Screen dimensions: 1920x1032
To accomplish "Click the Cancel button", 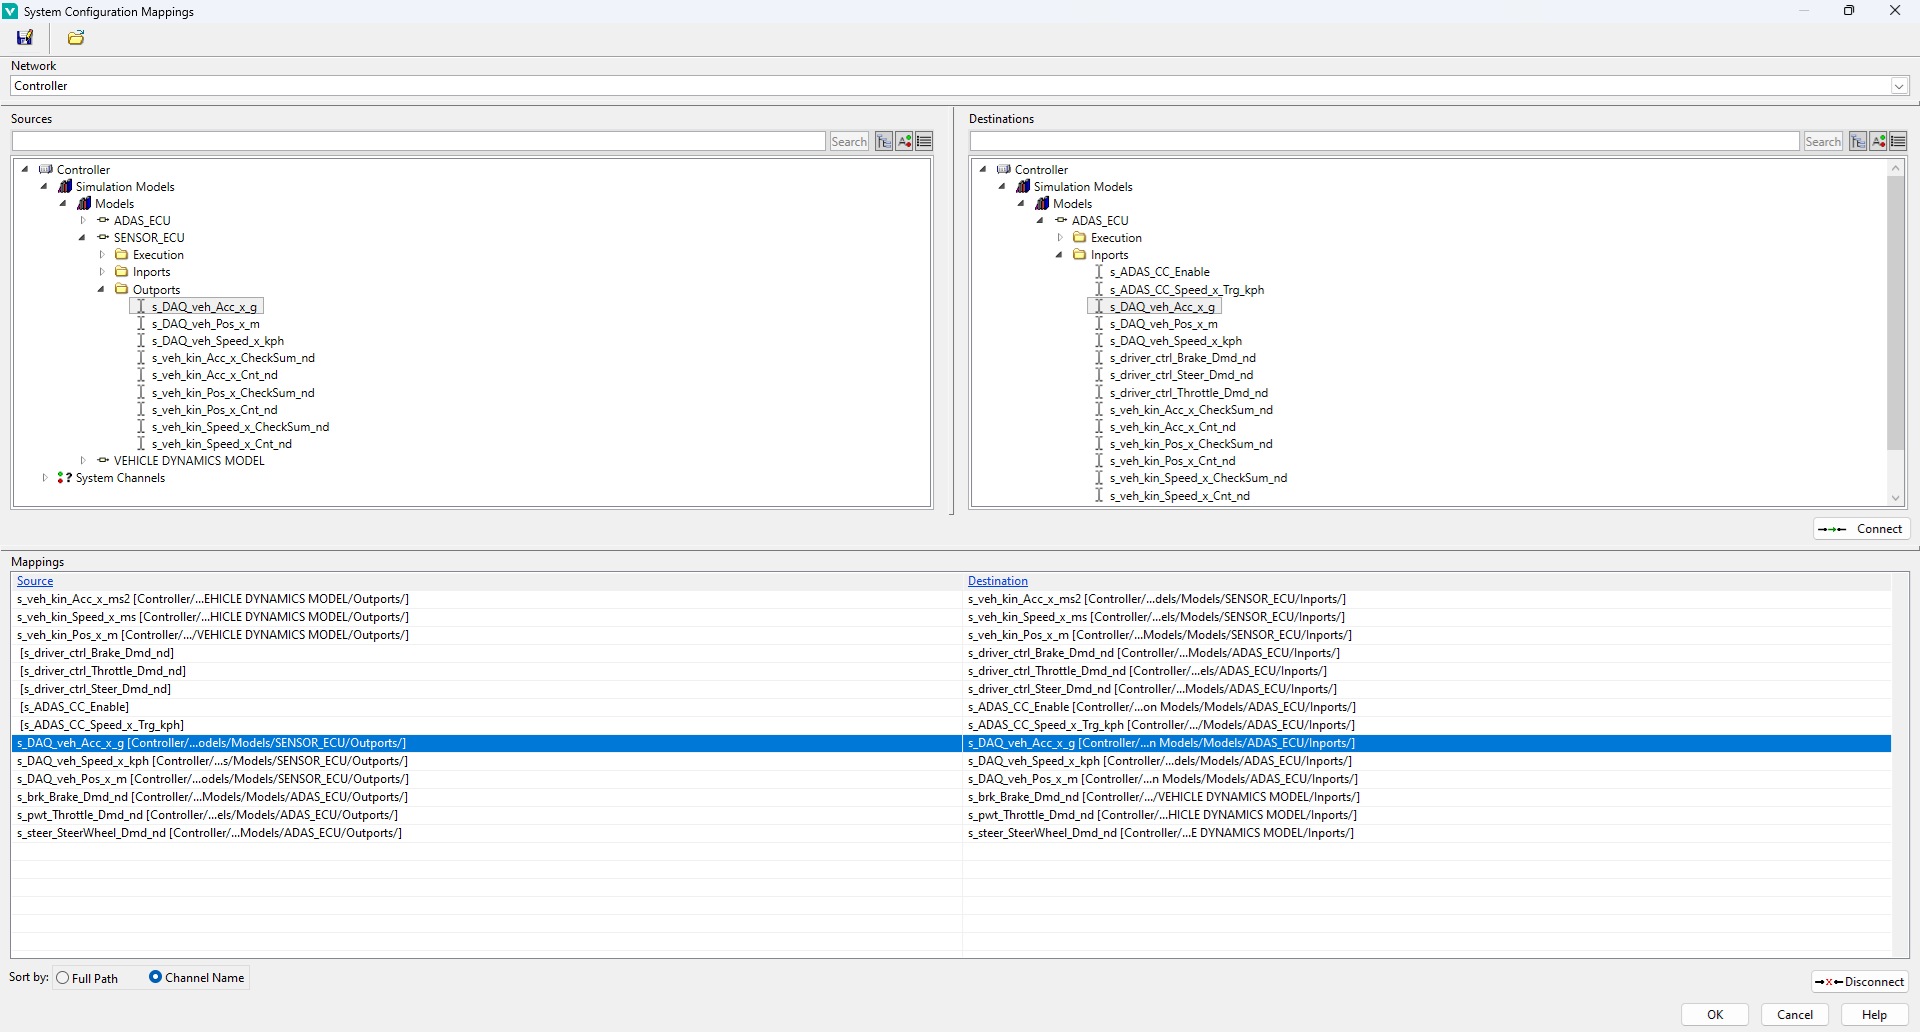I will (x=1795, y=1015).
